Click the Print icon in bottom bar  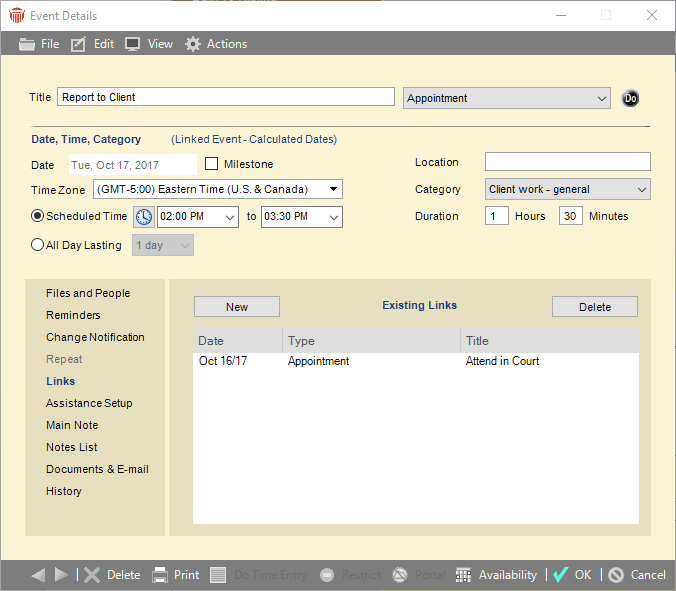point(160,575)
